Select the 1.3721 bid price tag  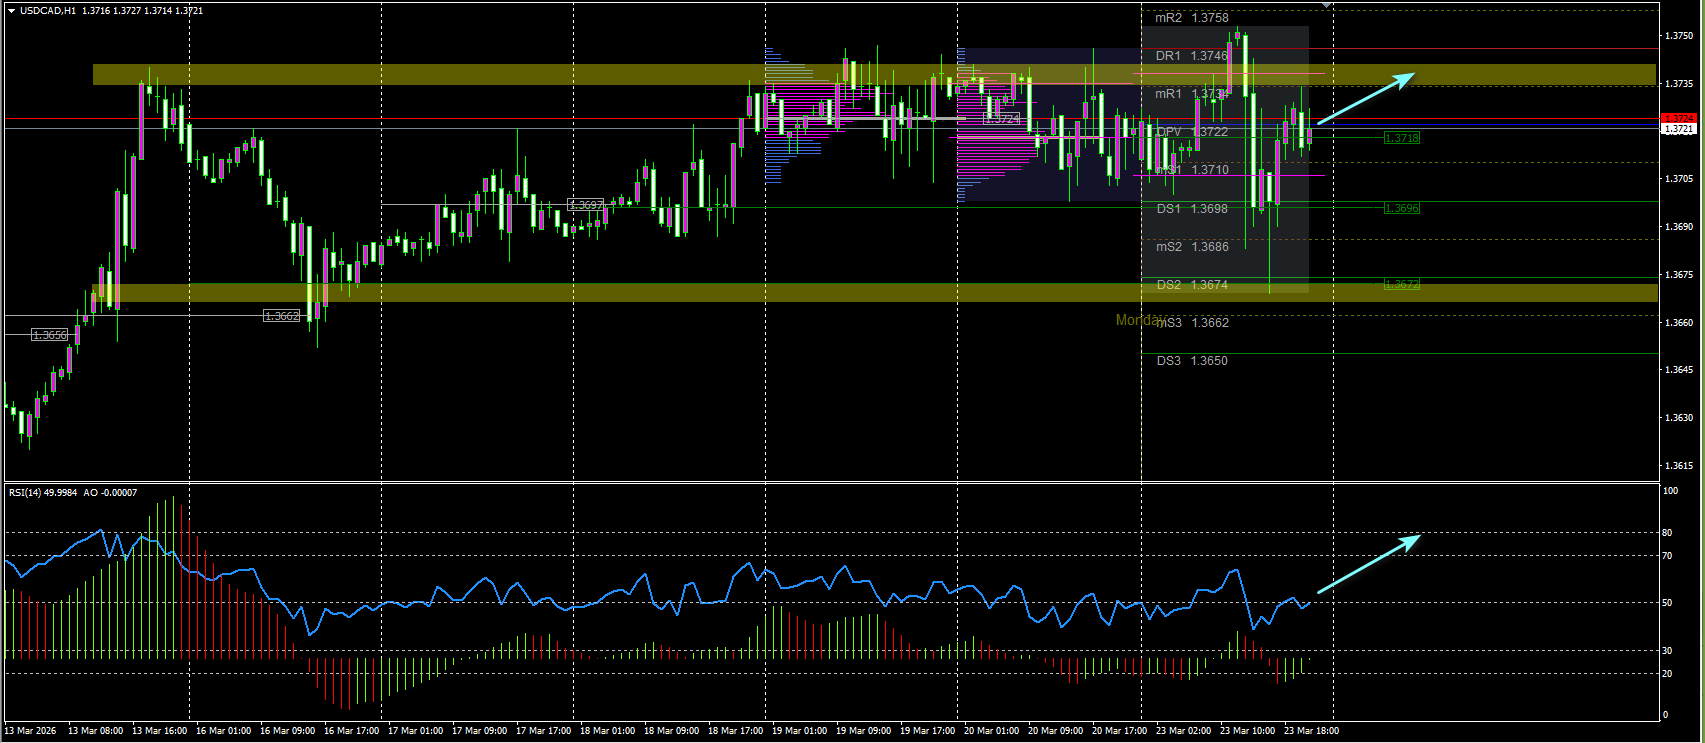(x=1678, y=129)
